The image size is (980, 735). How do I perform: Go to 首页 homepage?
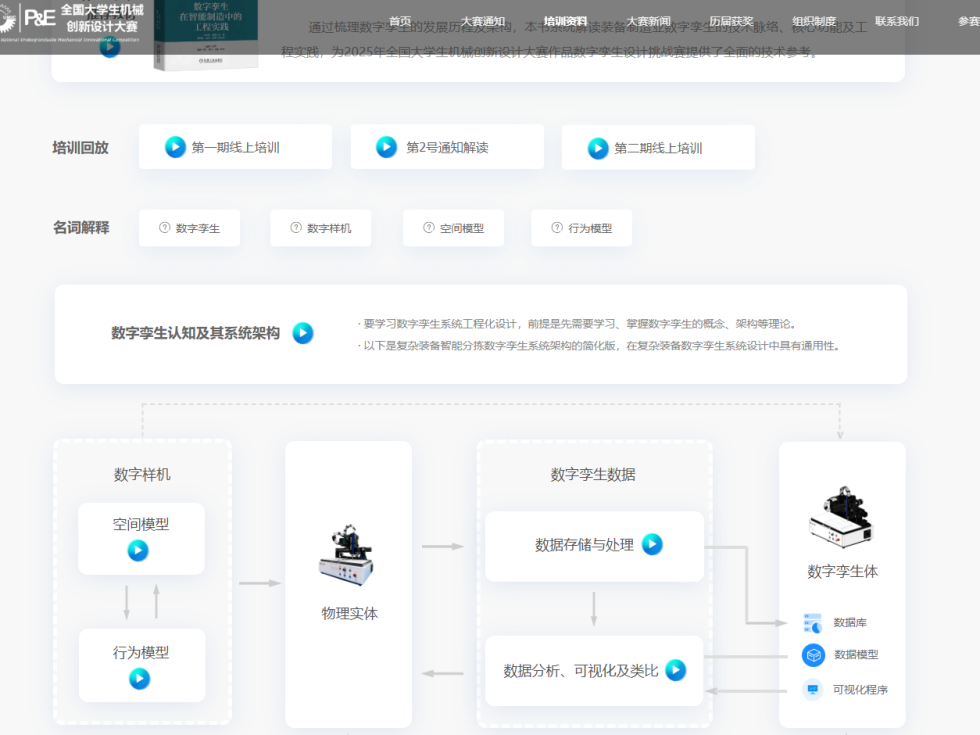[x=398, y=19]
